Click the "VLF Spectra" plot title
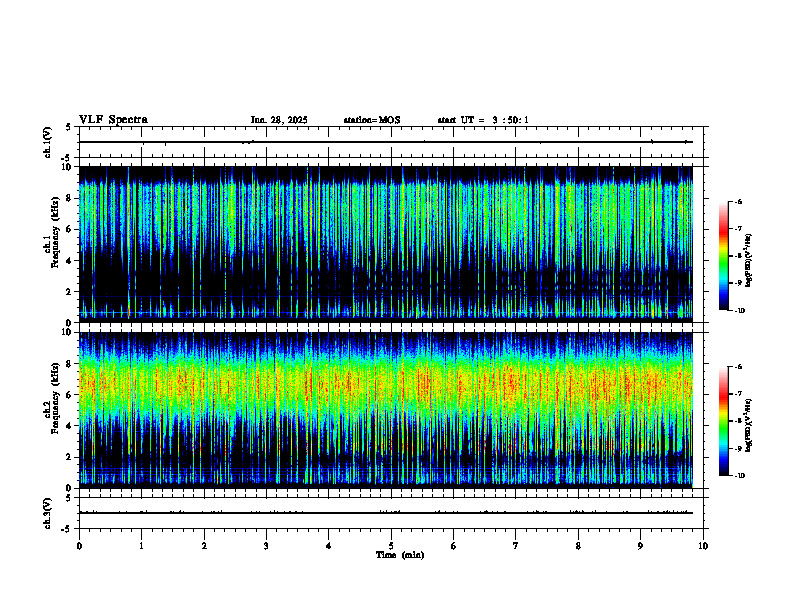This screenshot has height=612, width=792. click(x=113, y=120)
